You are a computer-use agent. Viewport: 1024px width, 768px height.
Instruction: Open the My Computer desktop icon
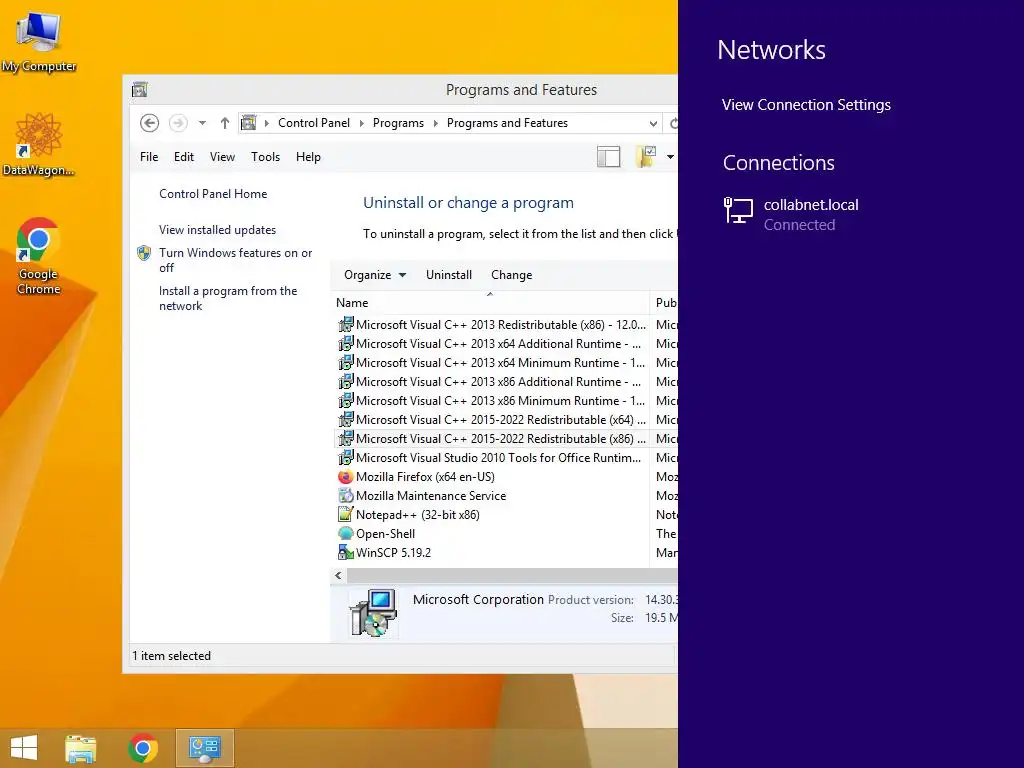pyautogui.click(x=39, y=42)
